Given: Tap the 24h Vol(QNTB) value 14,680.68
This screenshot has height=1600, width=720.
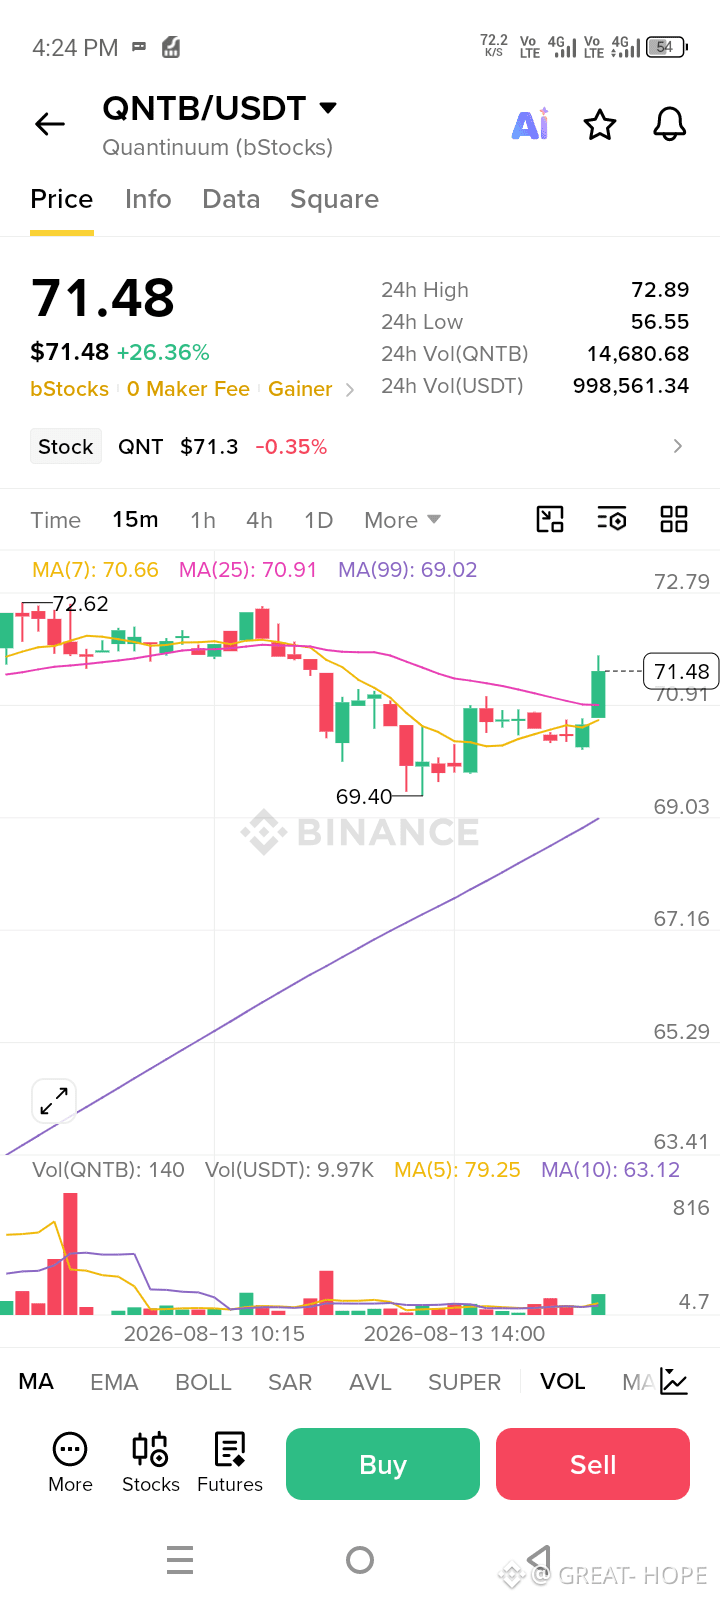Looking at the screenshot, I should 638,354.
